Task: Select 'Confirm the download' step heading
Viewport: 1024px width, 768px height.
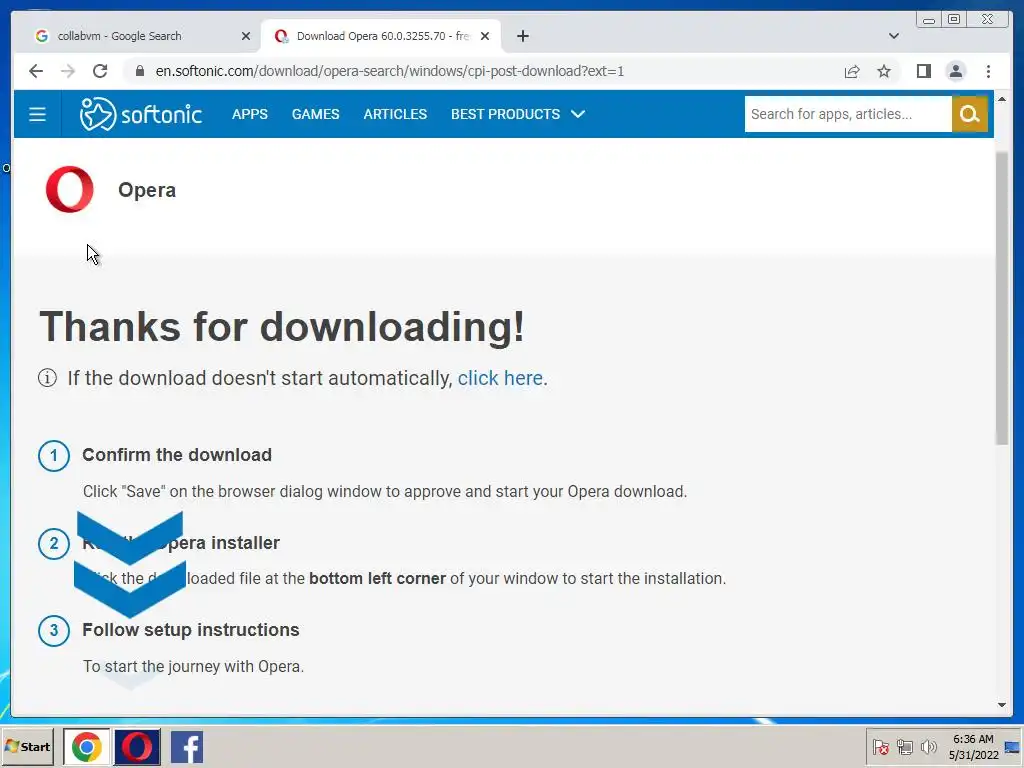Action: [177, 455]
